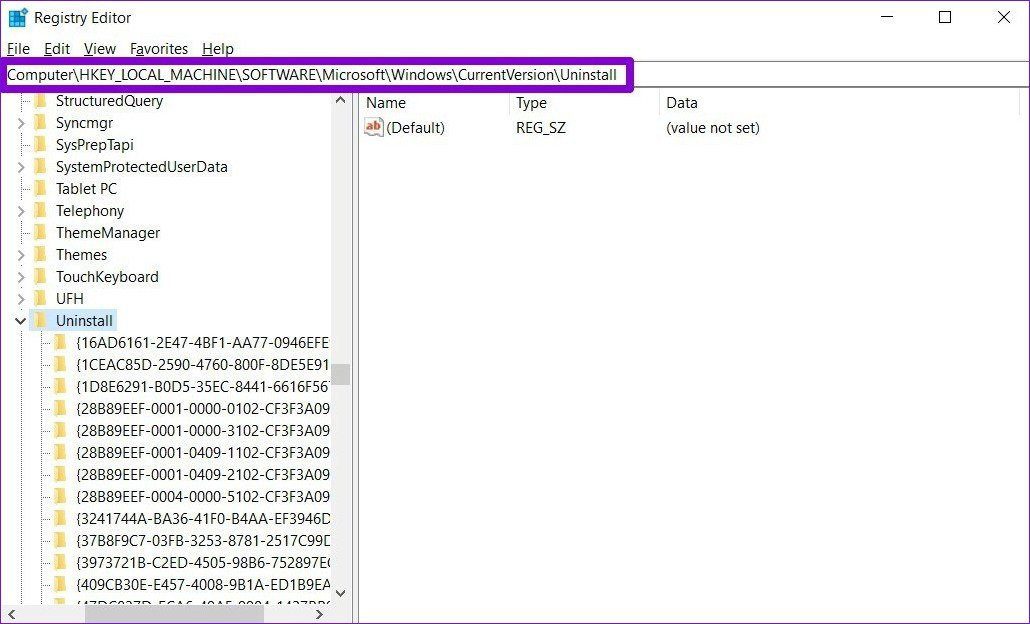The width and height of the screenshot is (1030, 624).
Task: Click folder icon beside {3241744A-BA36-41F0 key
Action: pyautogui.click(x=60, y=518)
